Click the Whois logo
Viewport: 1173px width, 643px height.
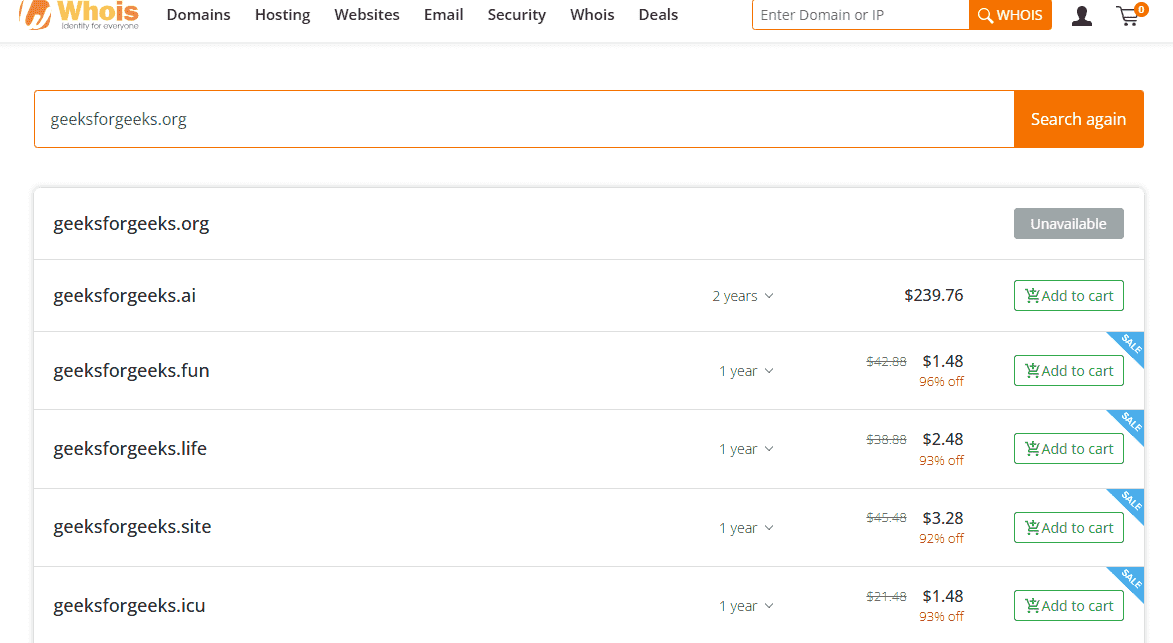(x=79, y=14)
